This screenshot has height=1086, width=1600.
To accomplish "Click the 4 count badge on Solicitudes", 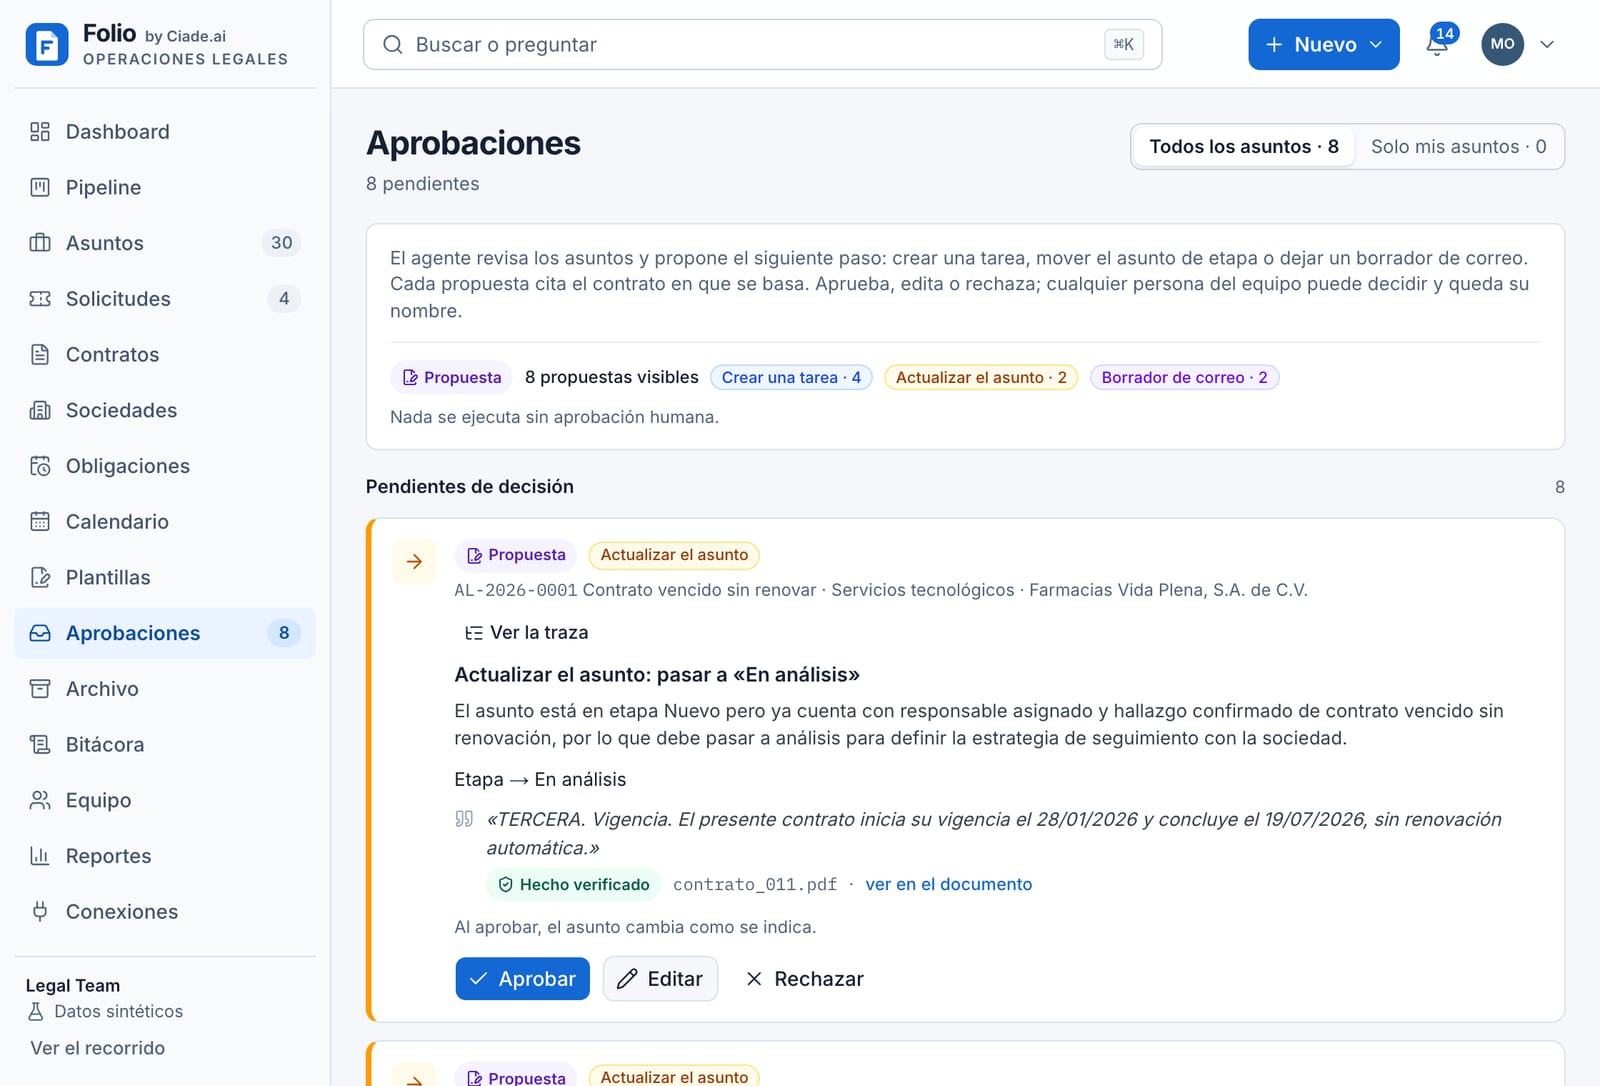I will tap(284, 299).
